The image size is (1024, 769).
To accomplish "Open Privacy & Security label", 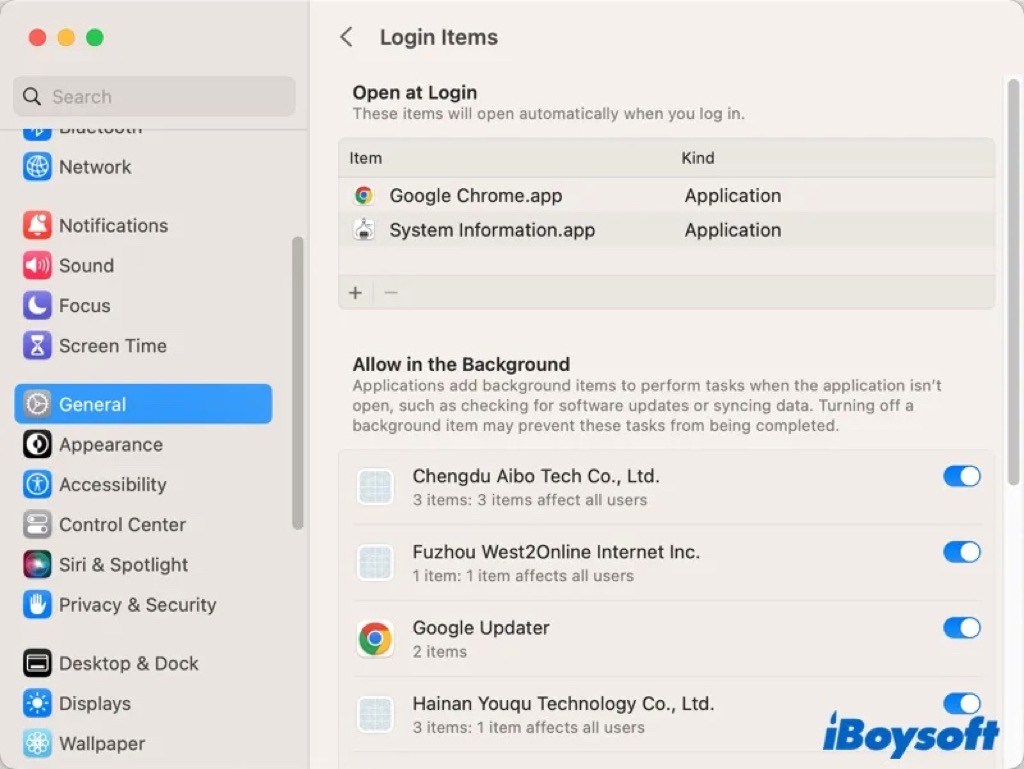I will (137, 605).
